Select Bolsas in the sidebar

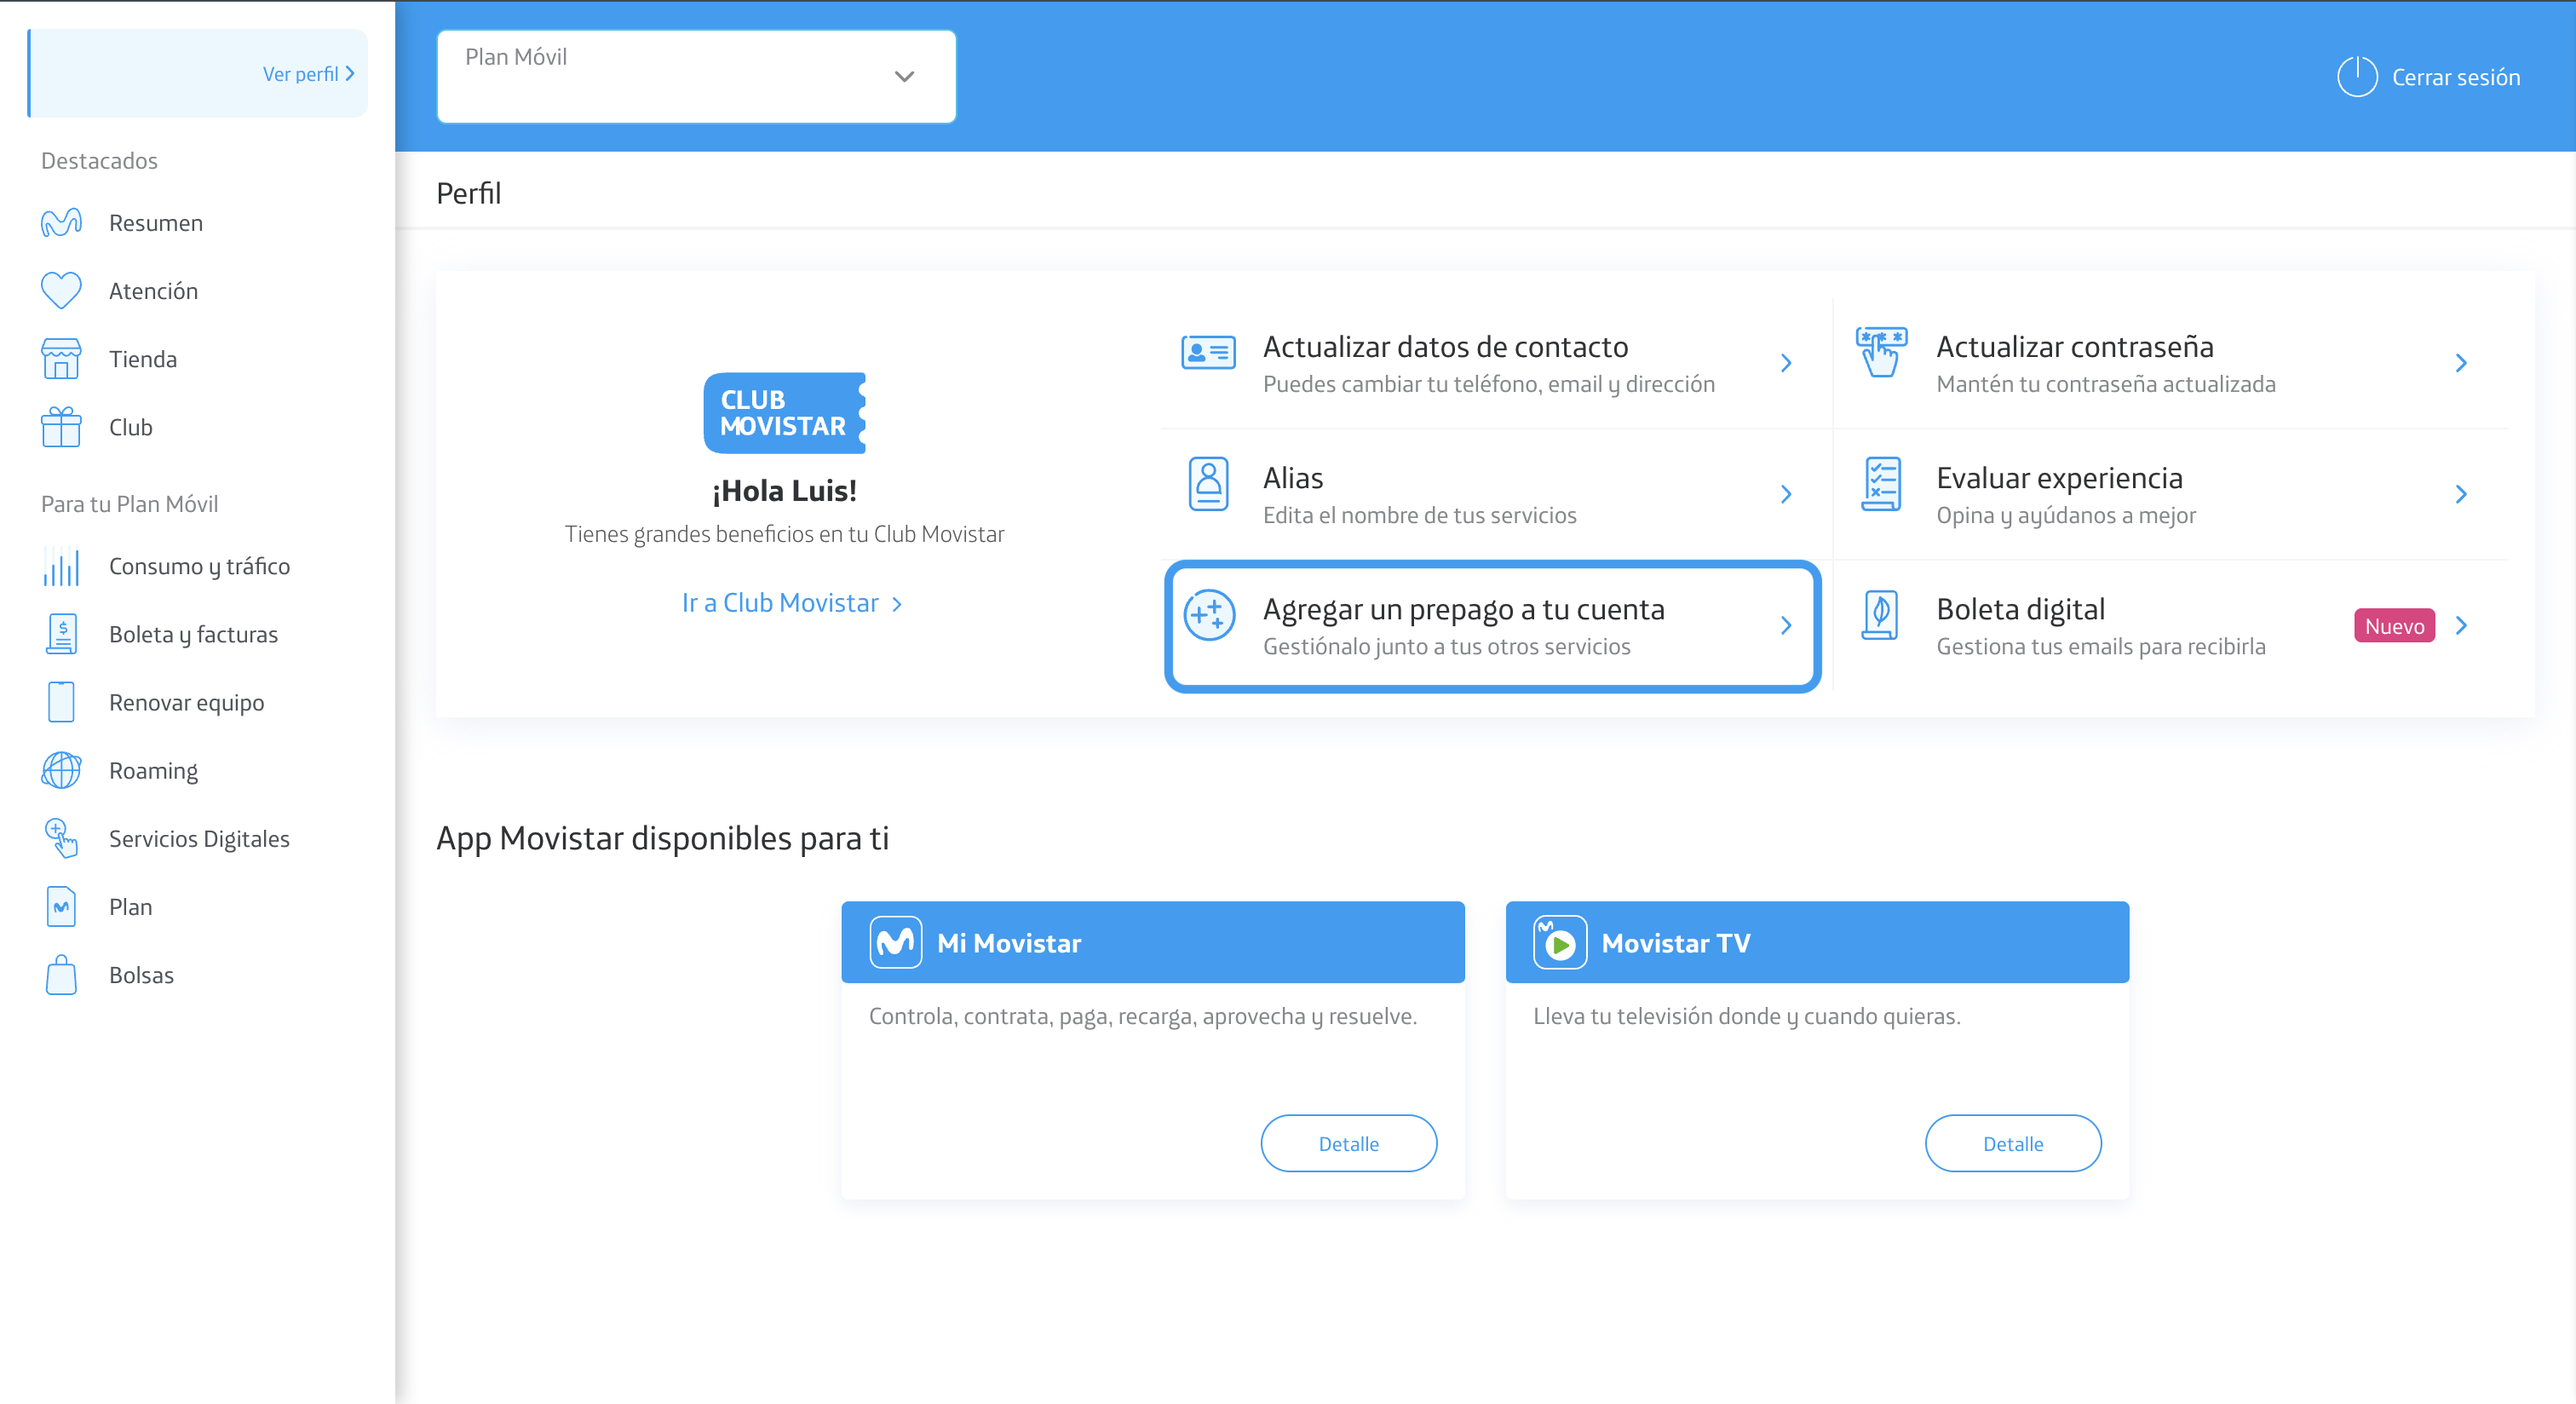[141, 974]
